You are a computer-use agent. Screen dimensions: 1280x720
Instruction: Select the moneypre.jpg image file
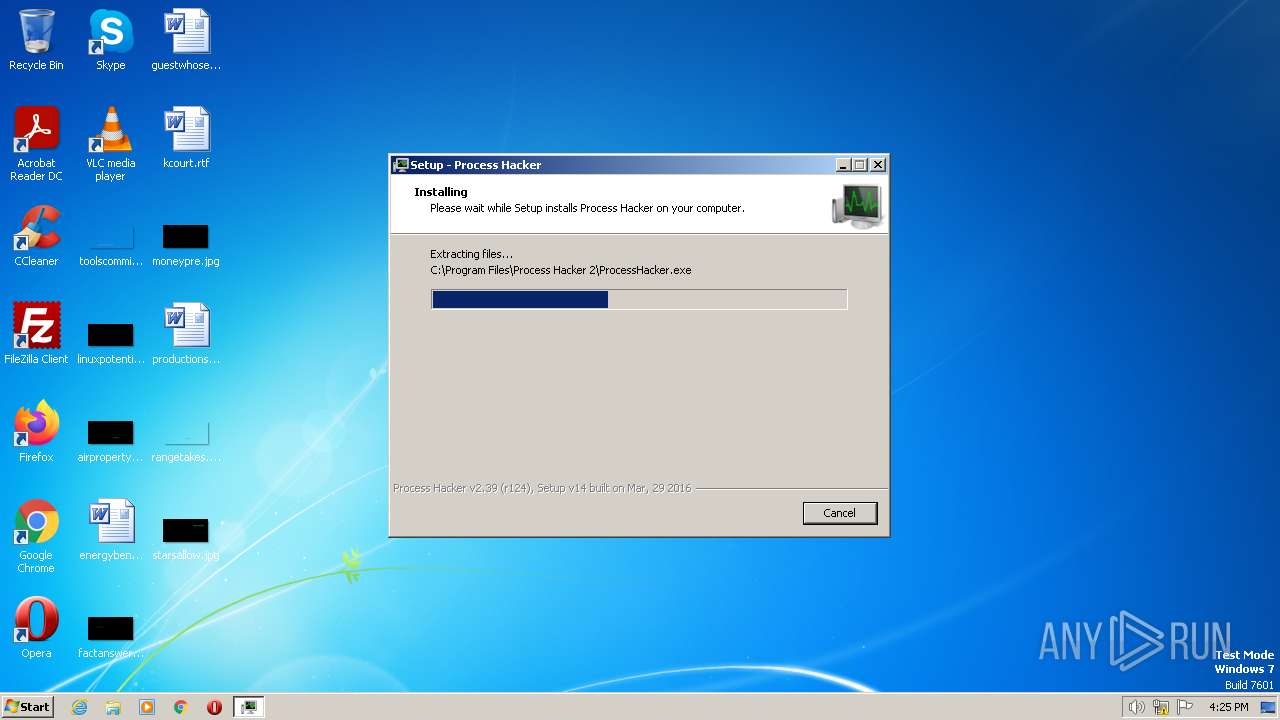click(186, 246)
